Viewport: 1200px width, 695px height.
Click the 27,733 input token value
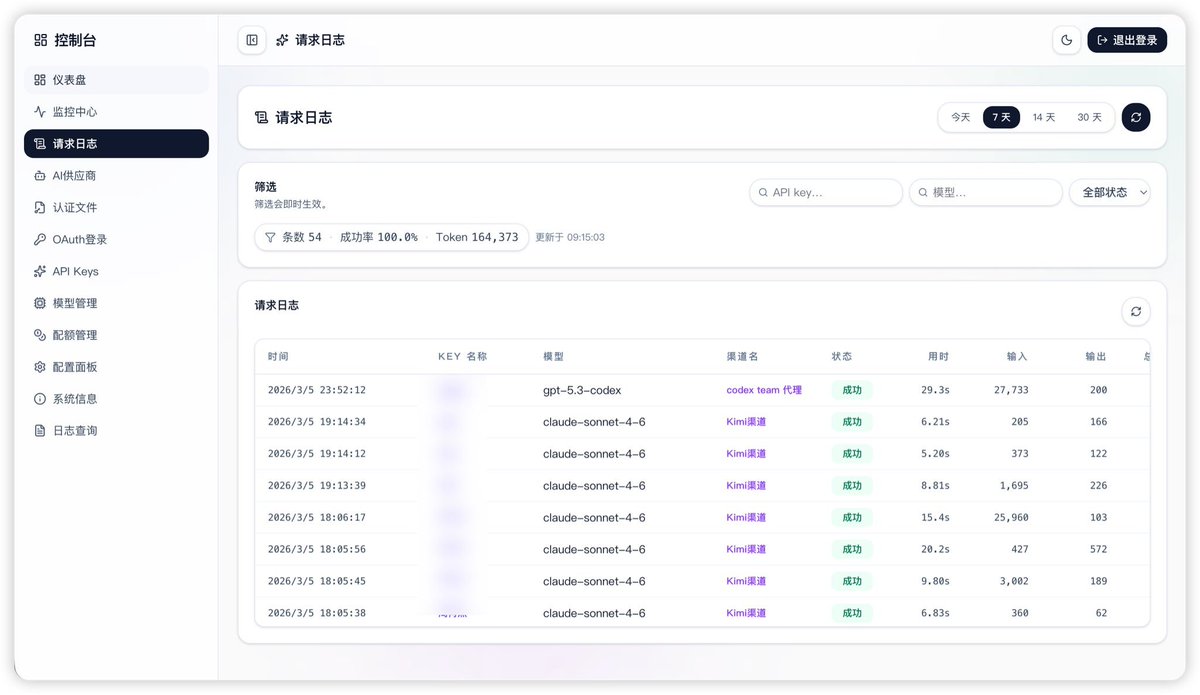click(1011, 390)
